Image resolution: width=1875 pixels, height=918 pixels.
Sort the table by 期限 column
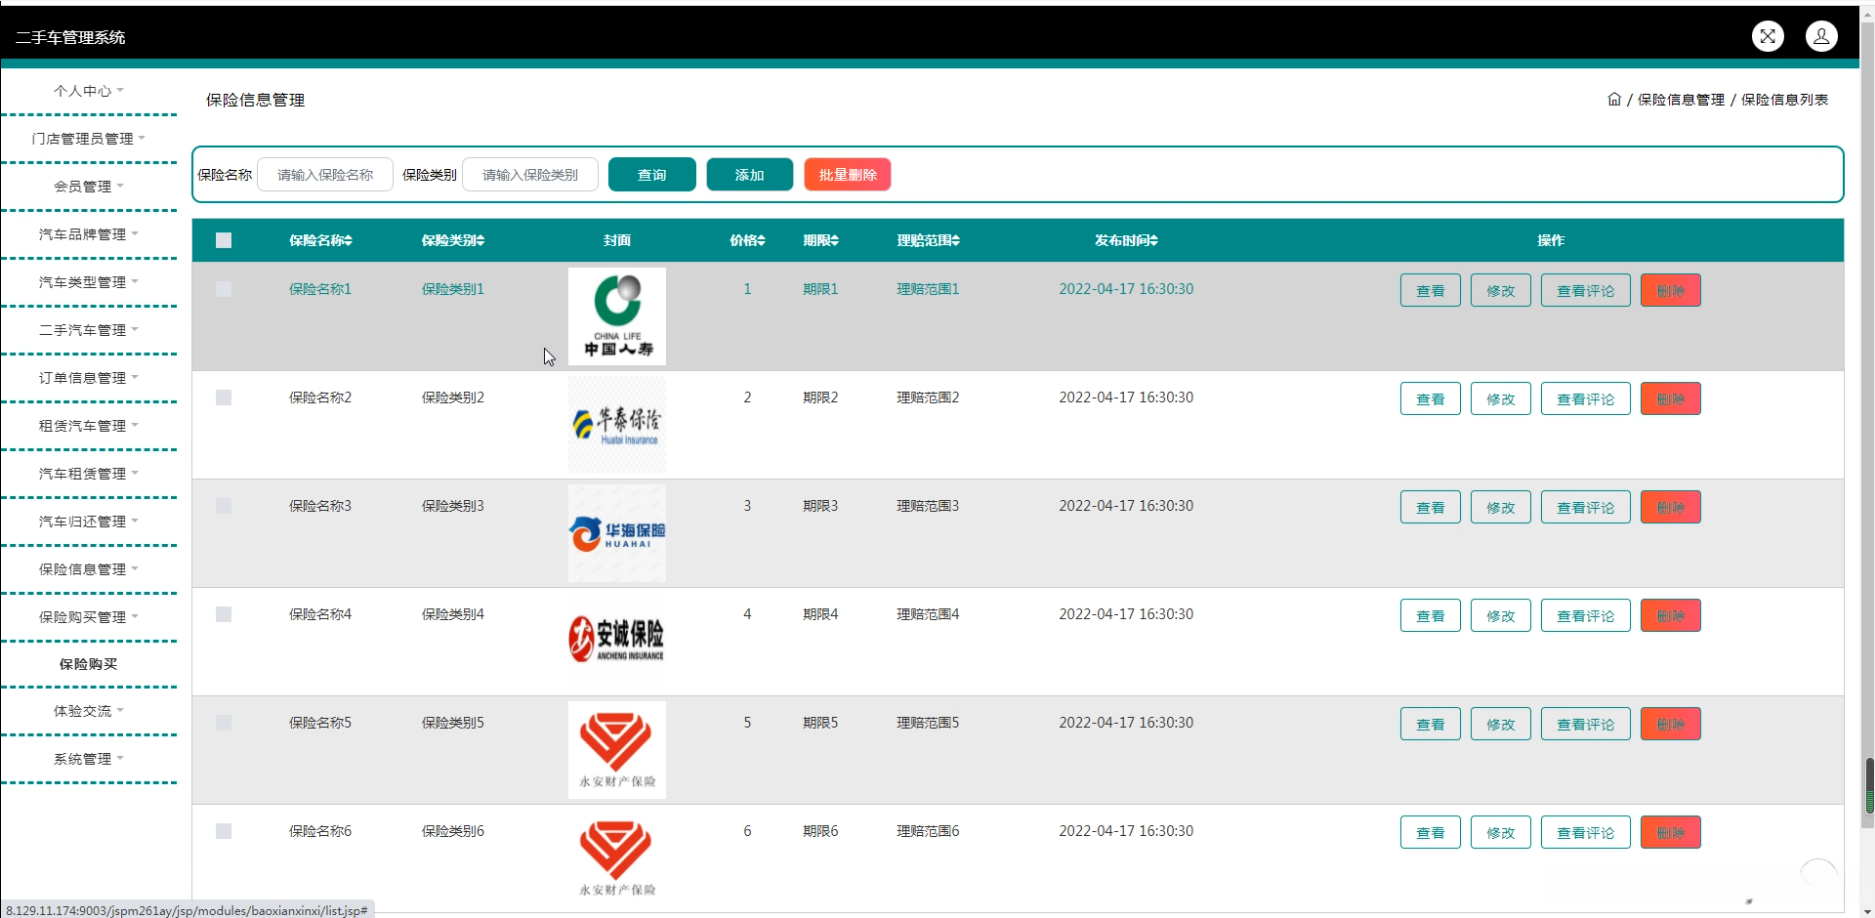point(821,240)
